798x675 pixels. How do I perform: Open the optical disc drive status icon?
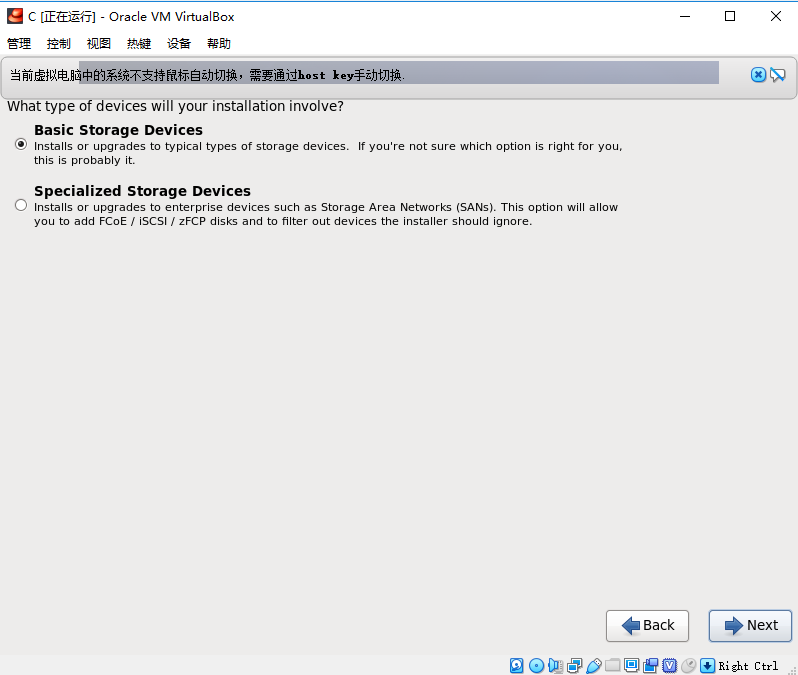pos(536,665)
